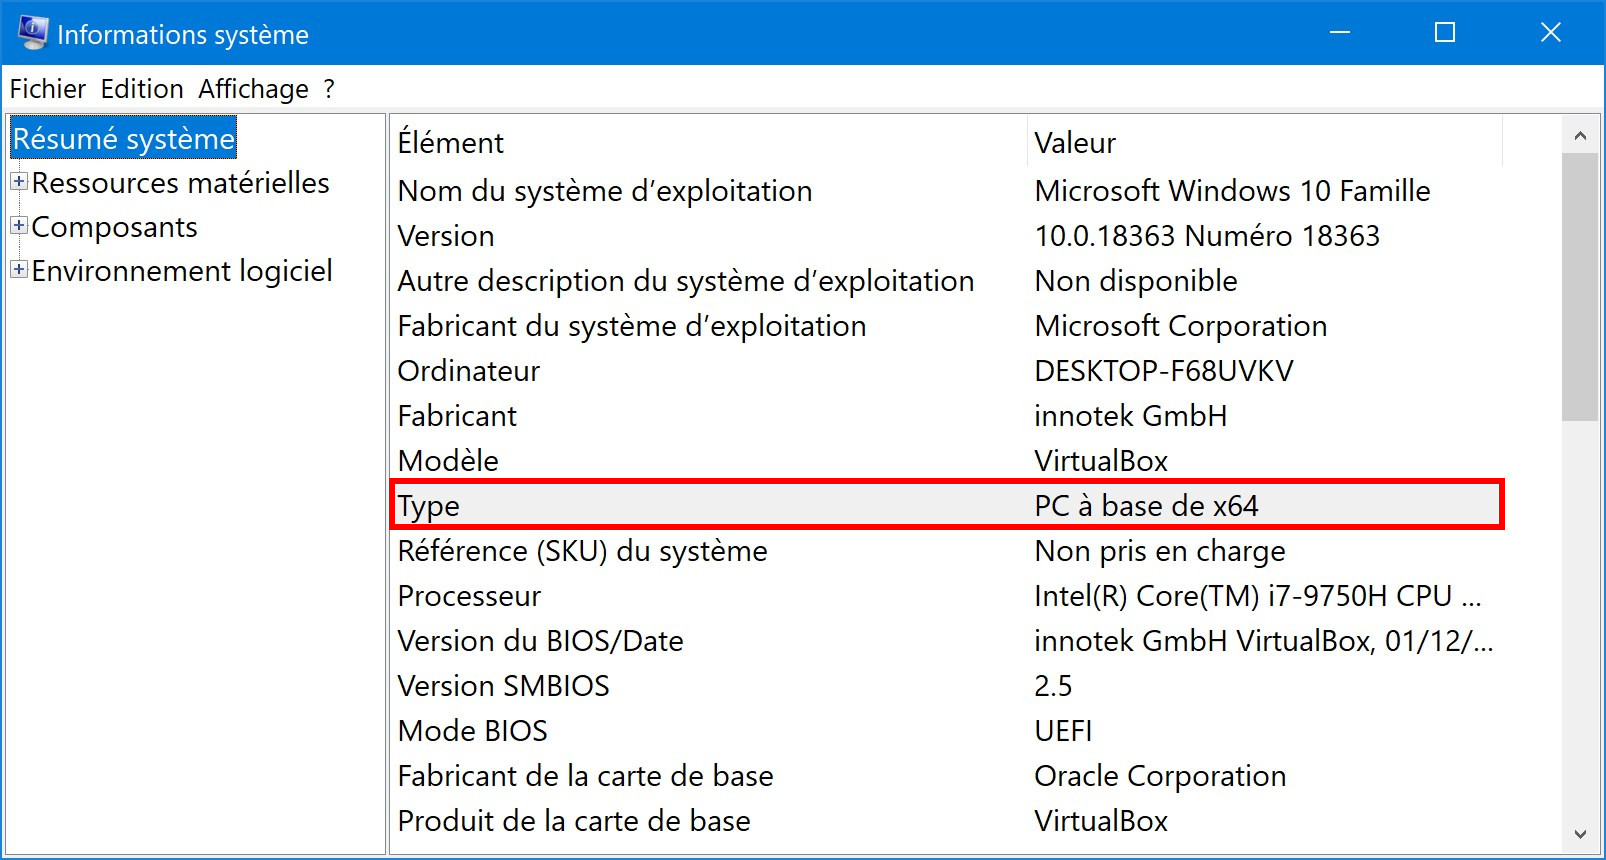
Task: Open the Affichage menu
Action: pyautogui.click(x=254, y=89)
